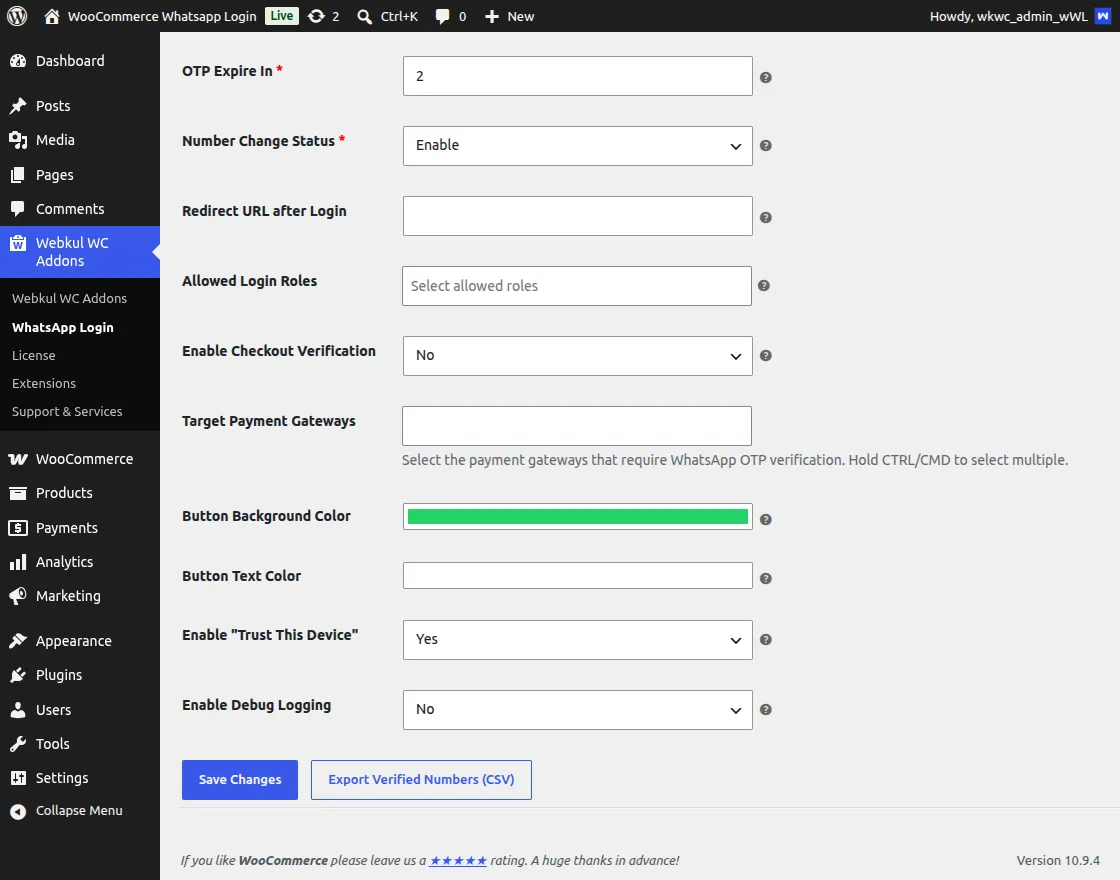Click the Appearance paintbrush icon
Viewport: 1120px width, 880px height.
pos(18,641)
